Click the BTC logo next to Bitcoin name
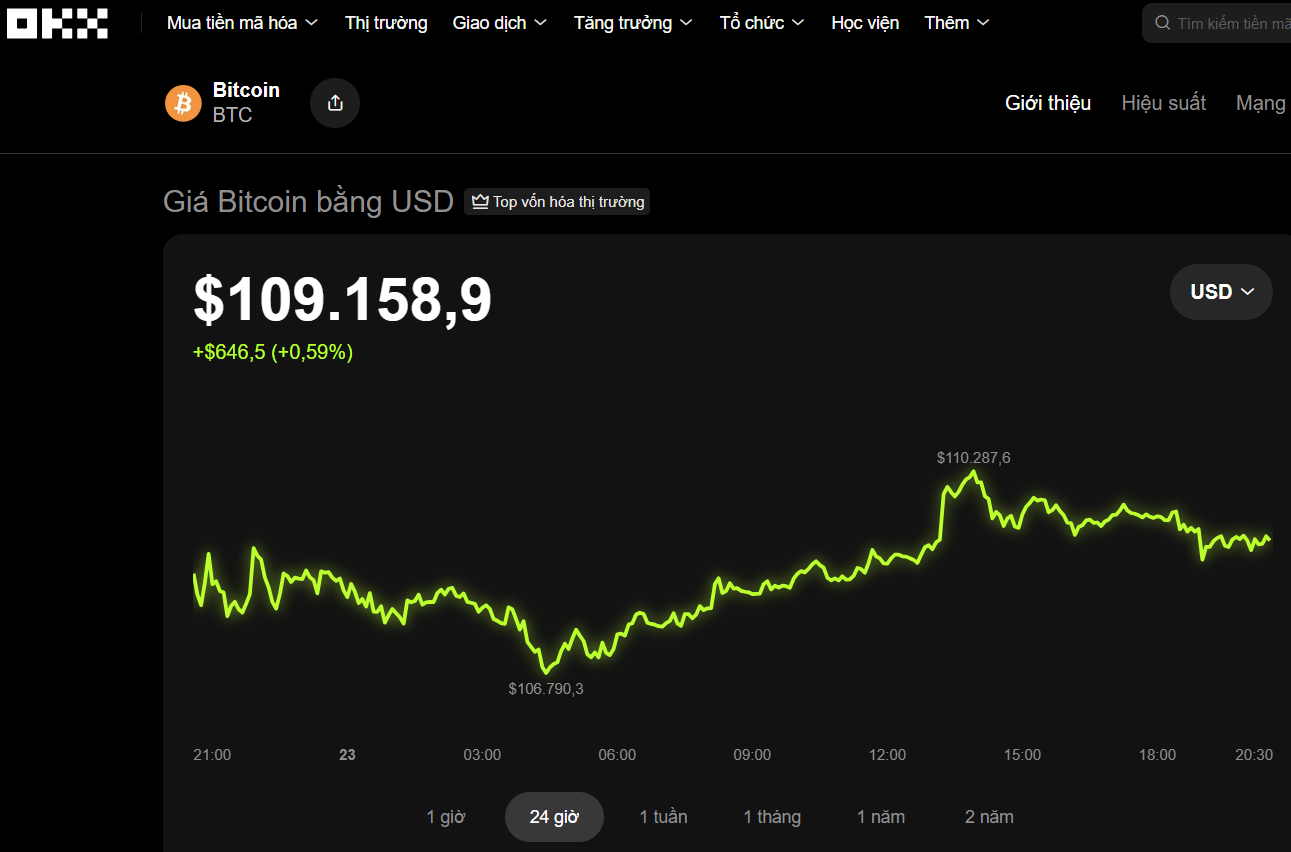1291x852 pixels. pos(183,102)
